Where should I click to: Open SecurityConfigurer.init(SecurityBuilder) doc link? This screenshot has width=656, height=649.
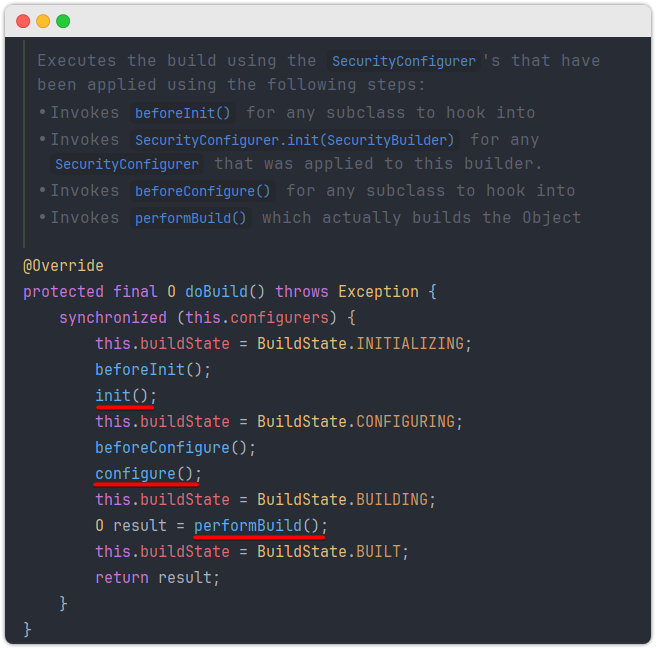coord(295,140)
